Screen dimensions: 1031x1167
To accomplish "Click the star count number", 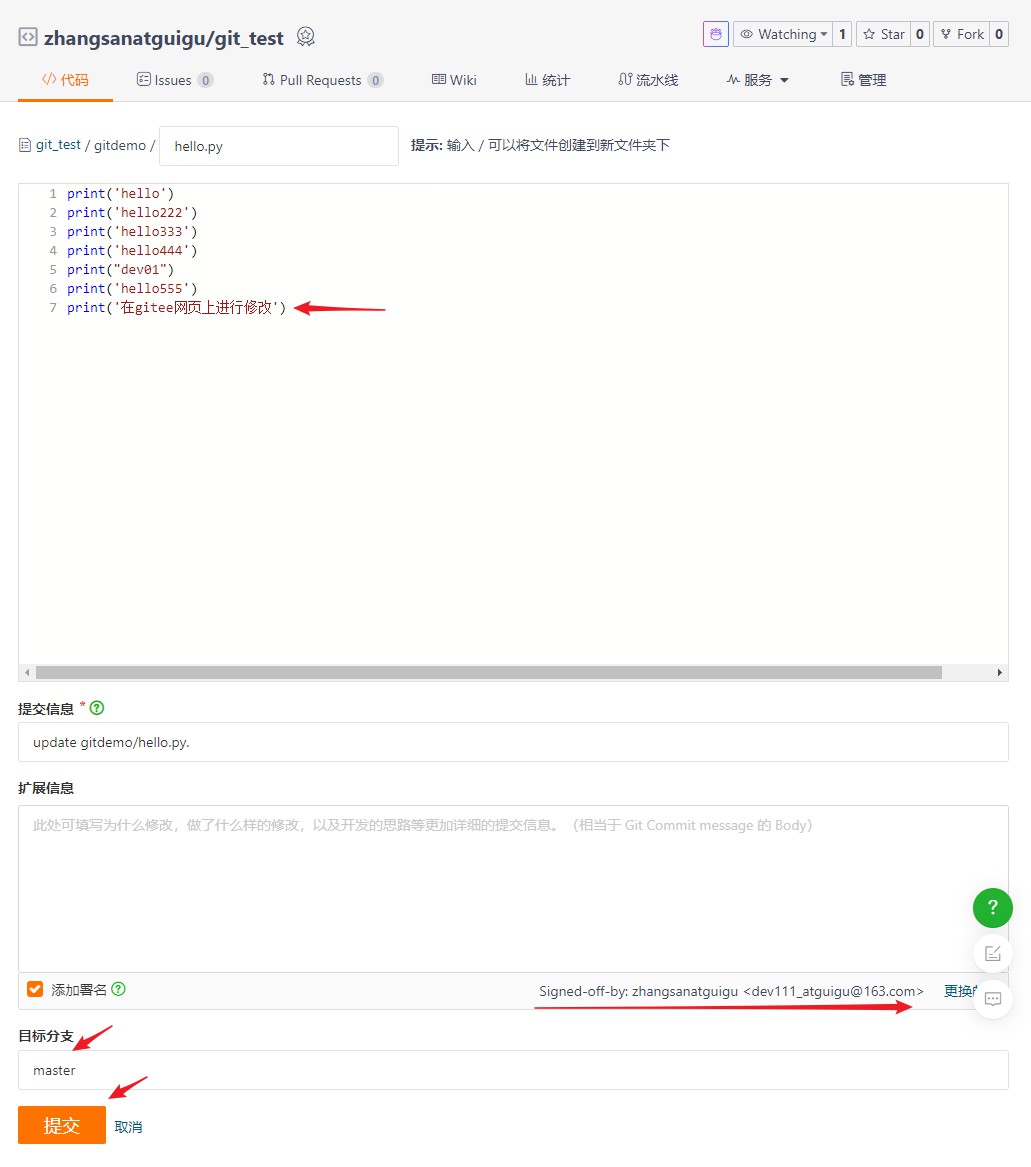I will click(920, 34).
